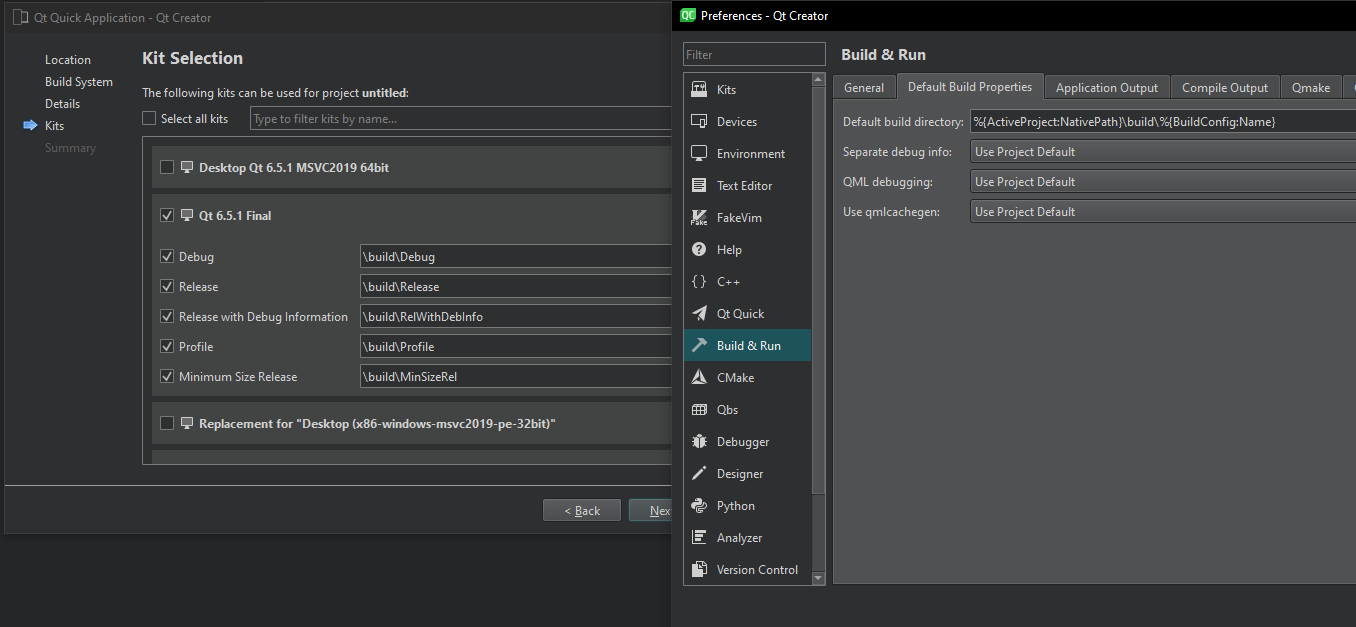Disable the Profile build configuration
Viewport: 1356px width, 627px height.
click(x=167, y=346)
